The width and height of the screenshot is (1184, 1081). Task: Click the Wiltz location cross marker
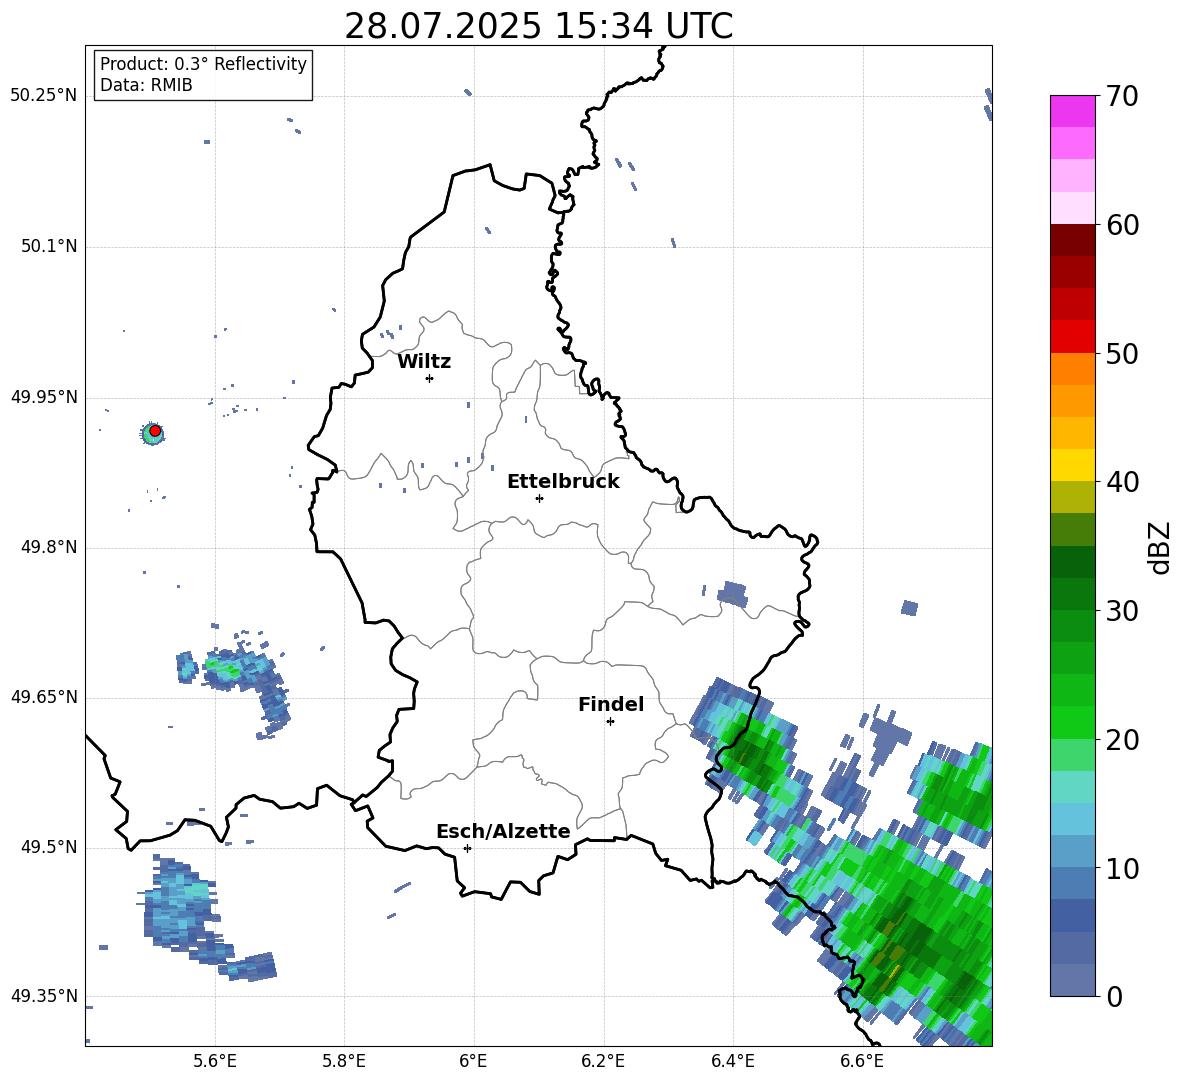click(429, 378)
